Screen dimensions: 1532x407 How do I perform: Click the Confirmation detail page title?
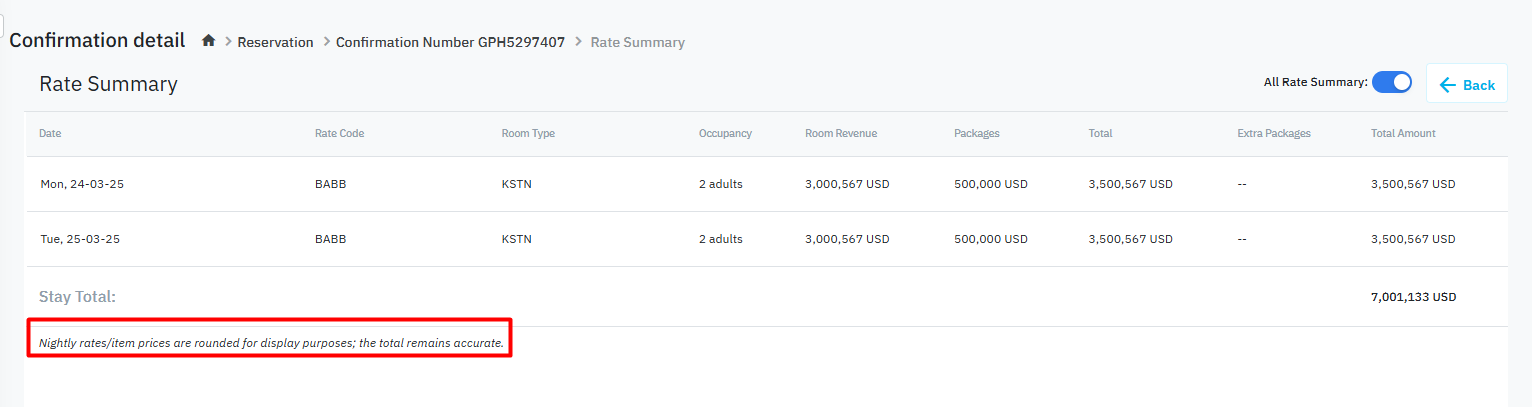click(x=97, y=41)
